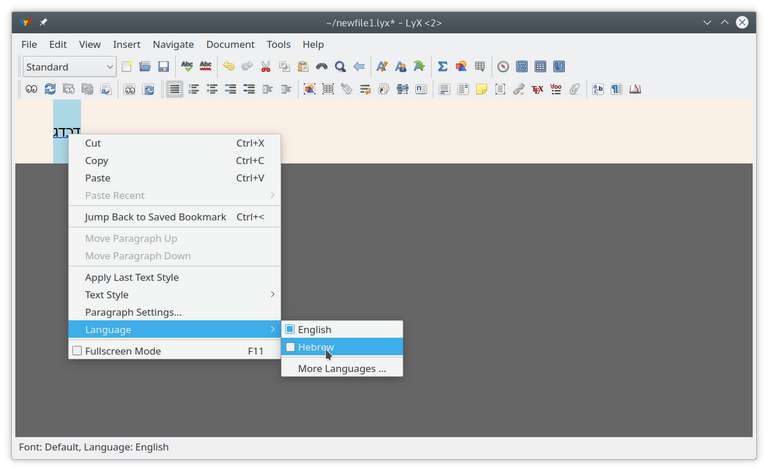Viewport: 768px width, 471px height.
Task: Click the Insert hyperlink icon
Action: click(519, 89)
